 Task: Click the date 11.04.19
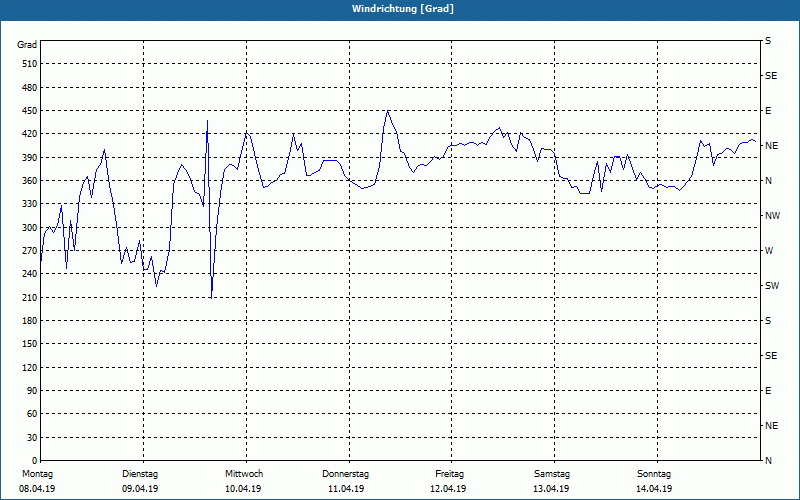click(346, 489)
